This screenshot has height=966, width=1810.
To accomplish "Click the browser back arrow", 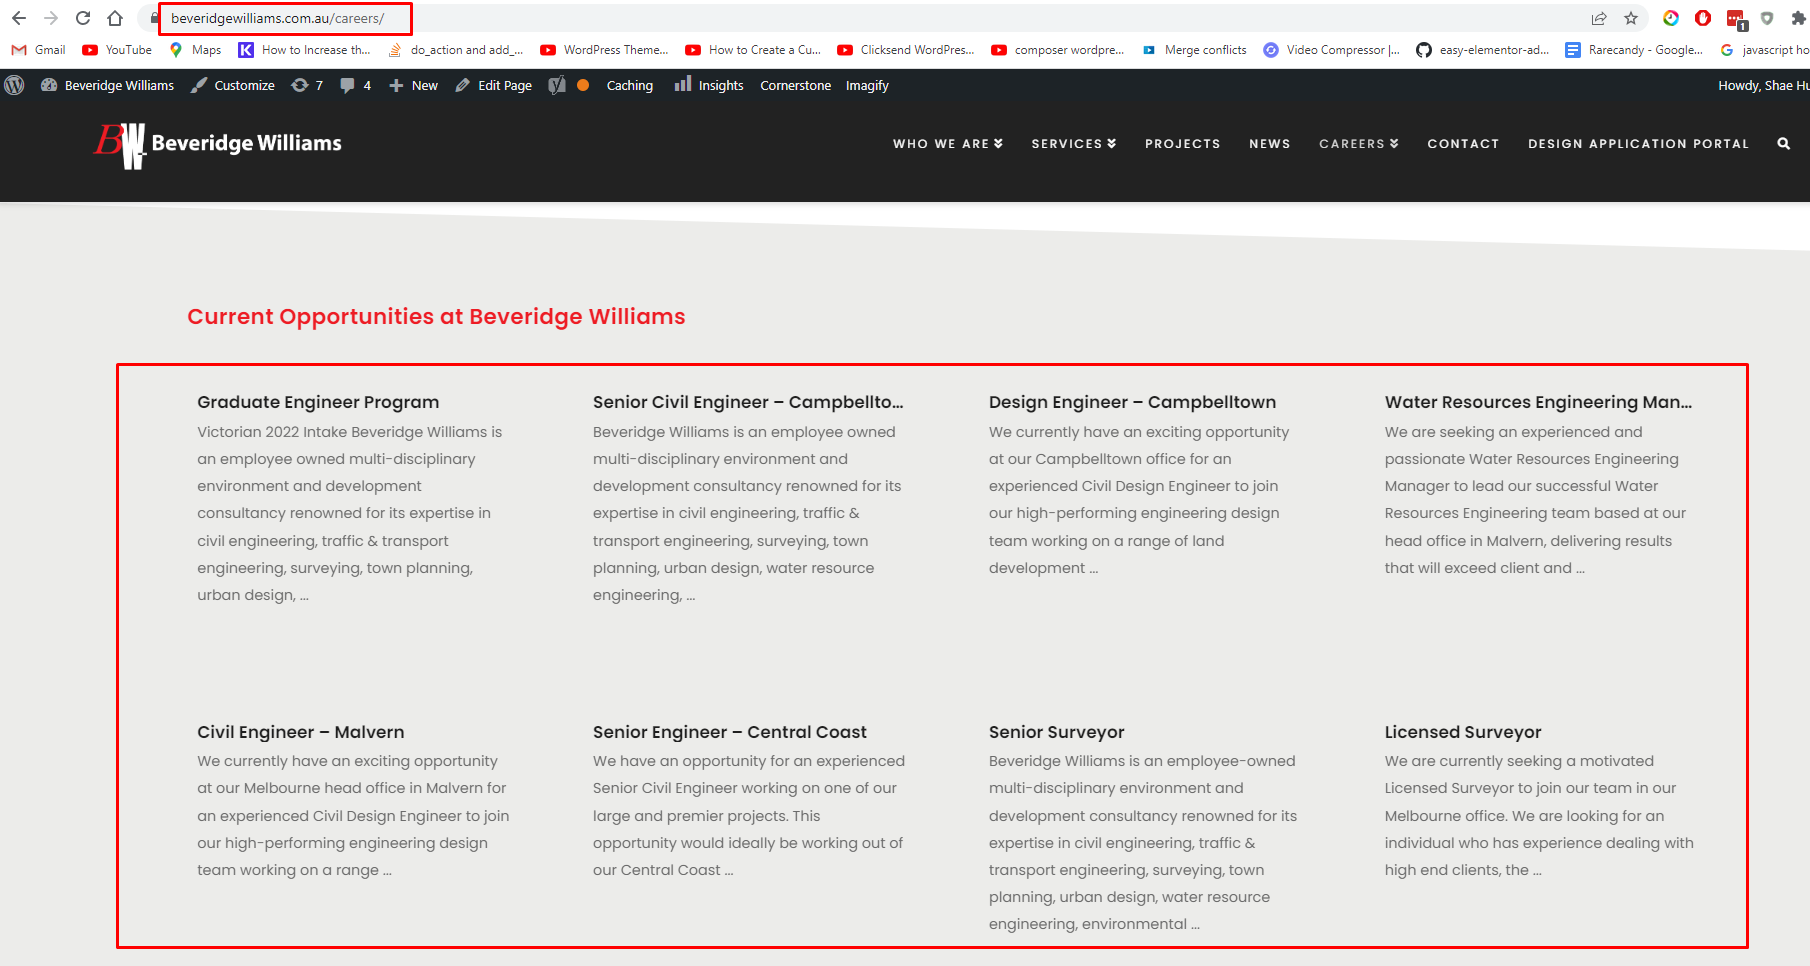I will (18, 18).
